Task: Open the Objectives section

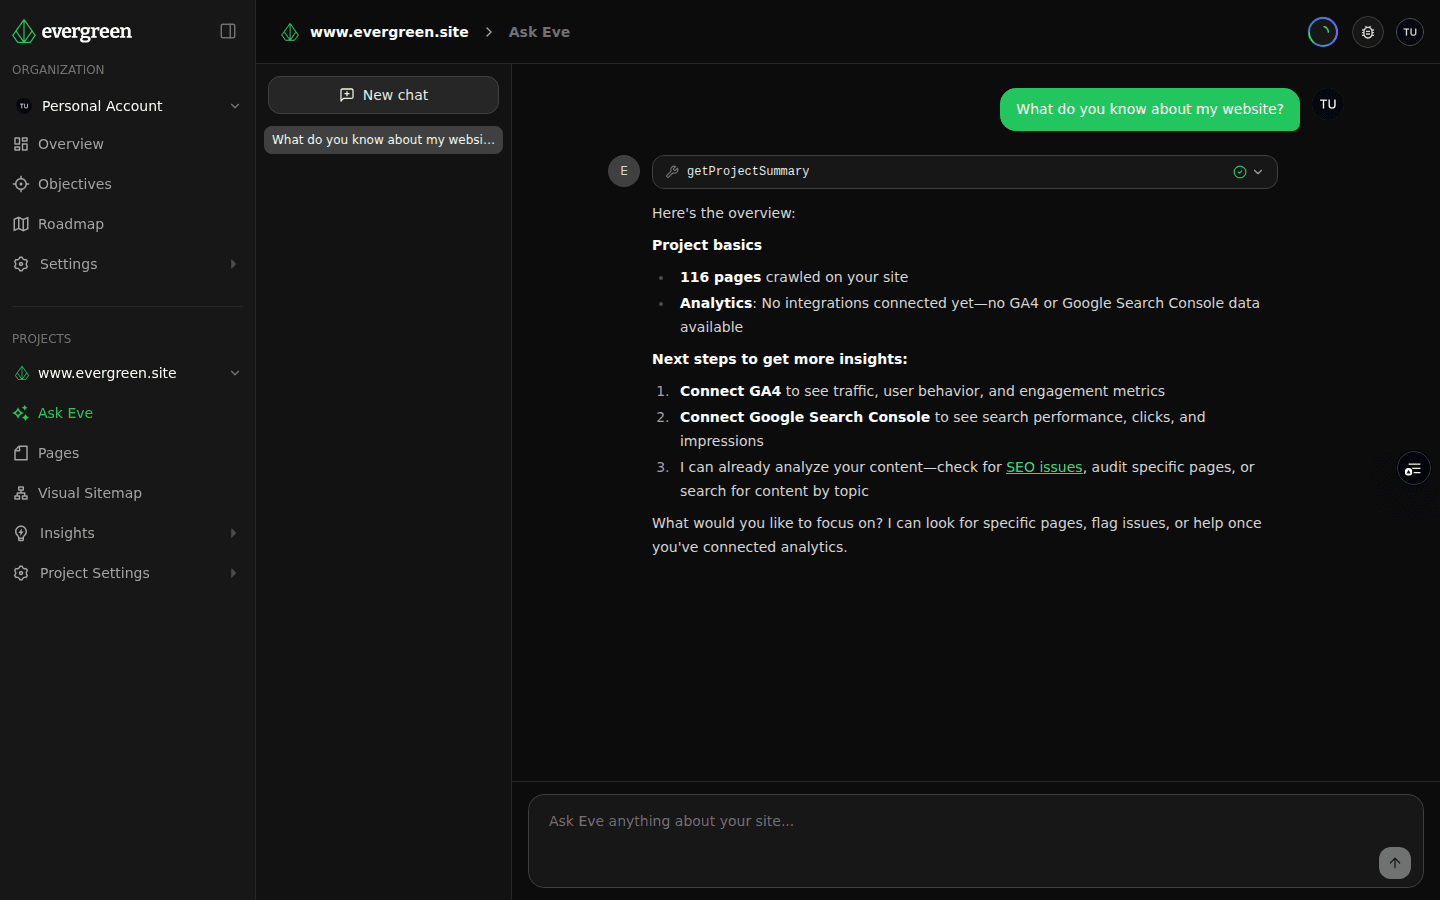Action: tap(75, 183)
